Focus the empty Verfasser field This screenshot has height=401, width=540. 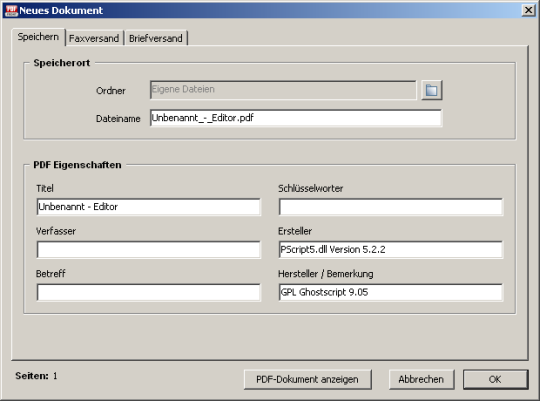coord(148,249)
